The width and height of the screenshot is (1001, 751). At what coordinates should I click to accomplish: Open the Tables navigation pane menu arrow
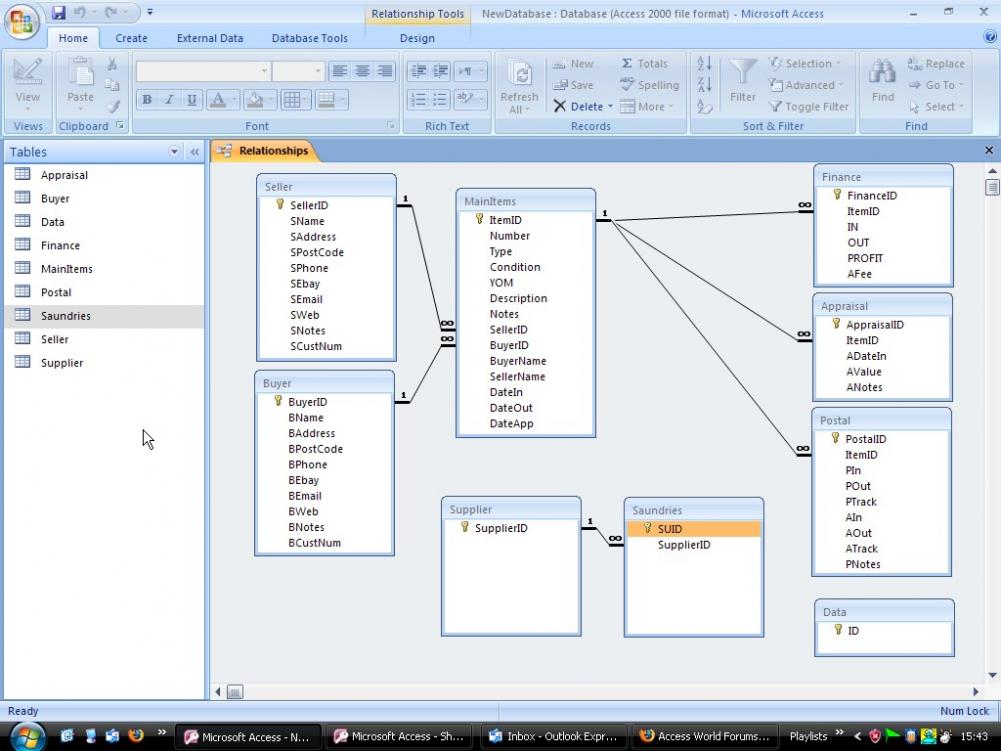click(174, 152)
